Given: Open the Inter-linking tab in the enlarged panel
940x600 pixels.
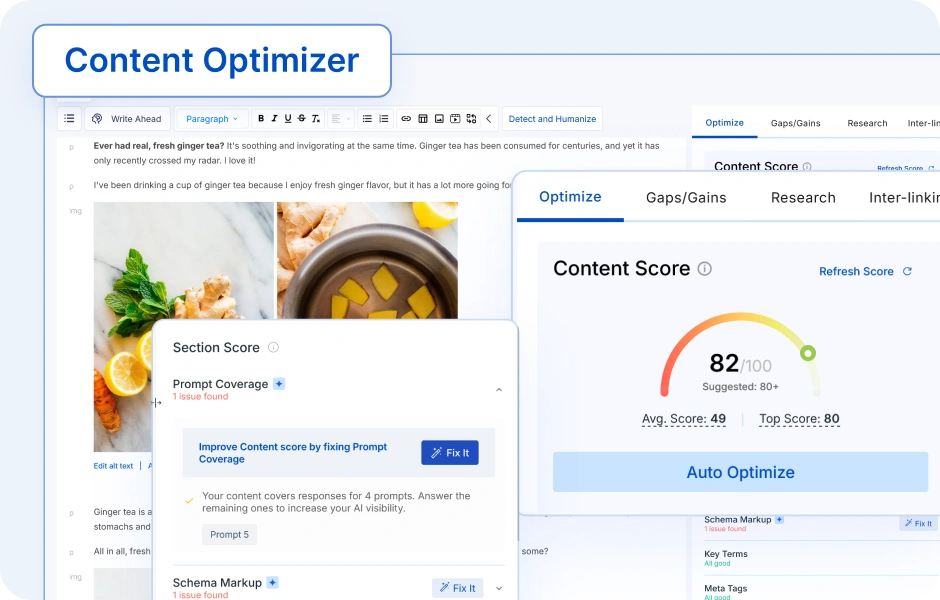Looking at the screenshot, I should [904, 197].
